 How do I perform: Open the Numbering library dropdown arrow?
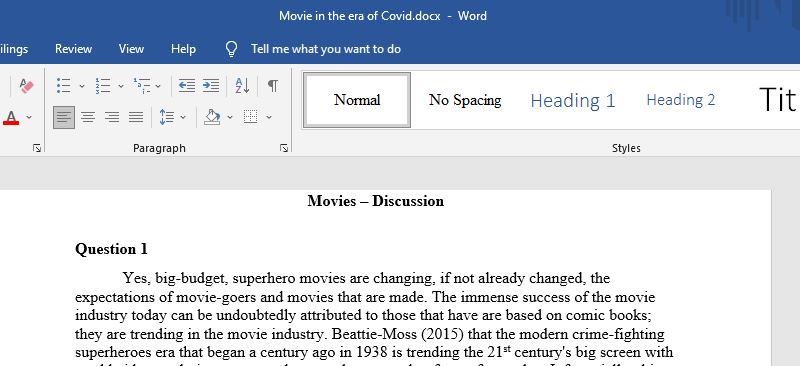121,86
